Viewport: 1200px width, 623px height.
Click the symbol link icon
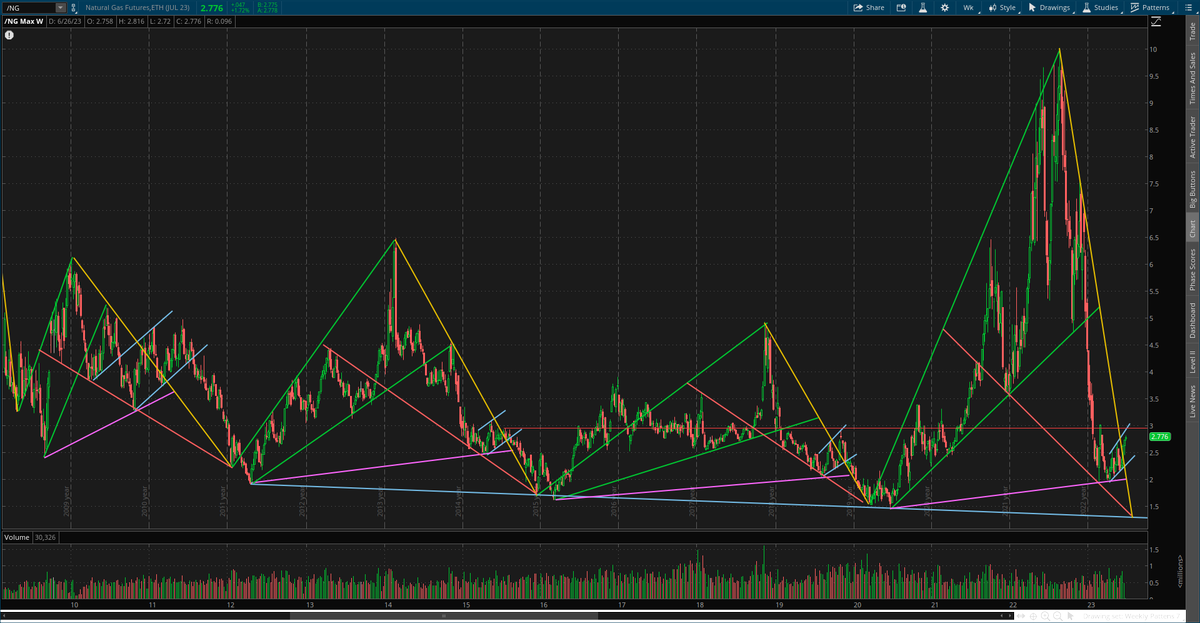[74, 8]
